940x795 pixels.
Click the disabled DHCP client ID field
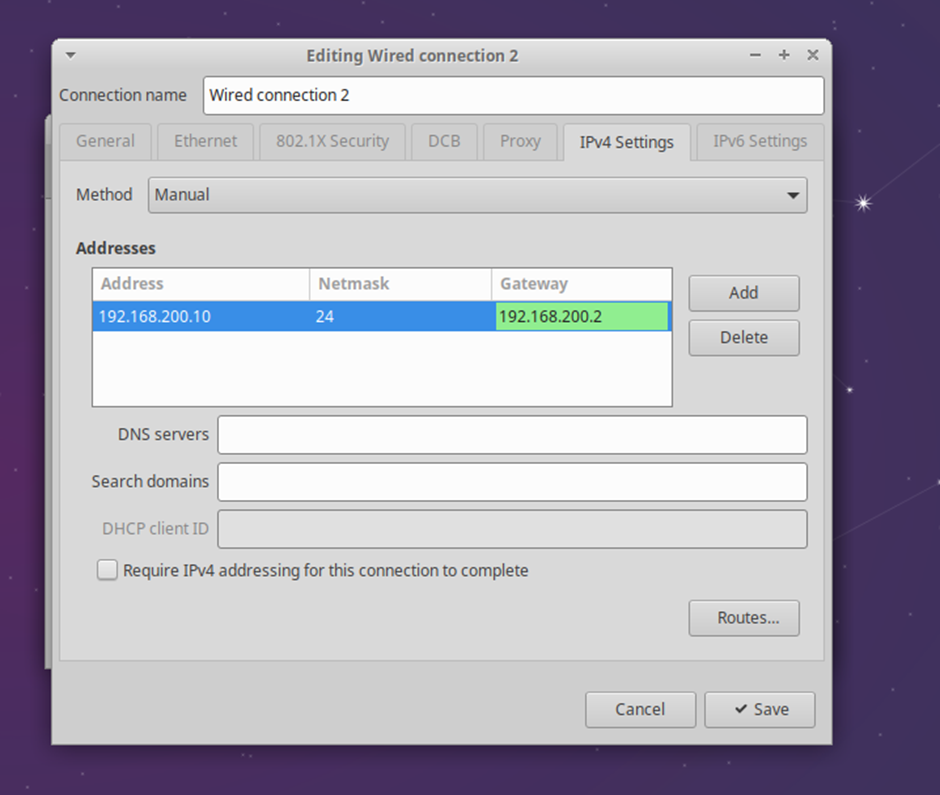pyautogui.click(x=512, y=529)
